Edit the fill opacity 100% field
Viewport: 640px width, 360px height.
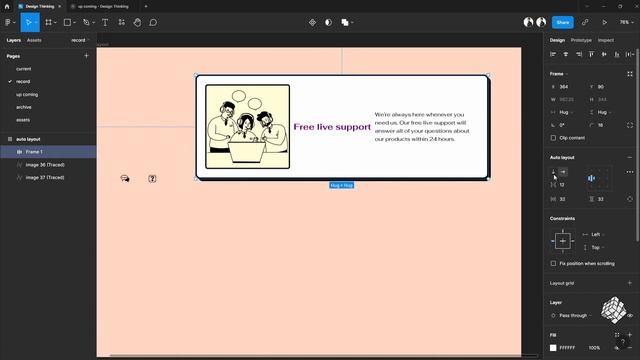594,348
